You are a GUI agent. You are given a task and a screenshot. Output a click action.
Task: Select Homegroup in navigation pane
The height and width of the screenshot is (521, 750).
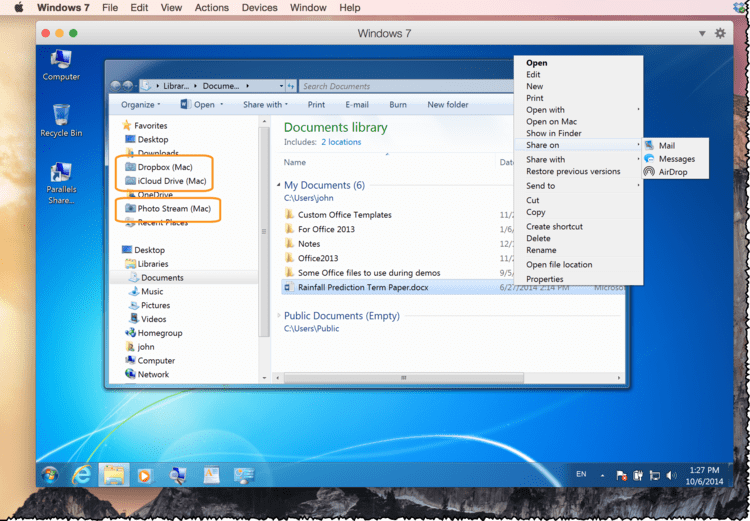click(154, 333)
